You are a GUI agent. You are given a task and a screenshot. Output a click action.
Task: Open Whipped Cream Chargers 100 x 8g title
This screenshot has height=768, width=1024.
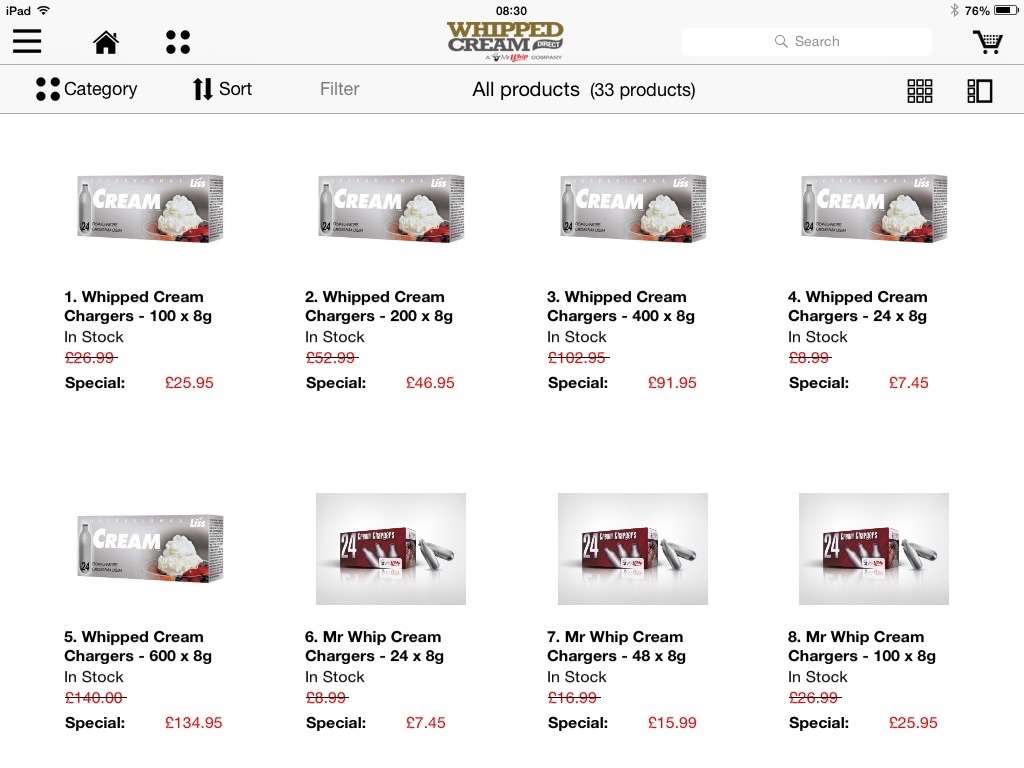click(138, 306)
